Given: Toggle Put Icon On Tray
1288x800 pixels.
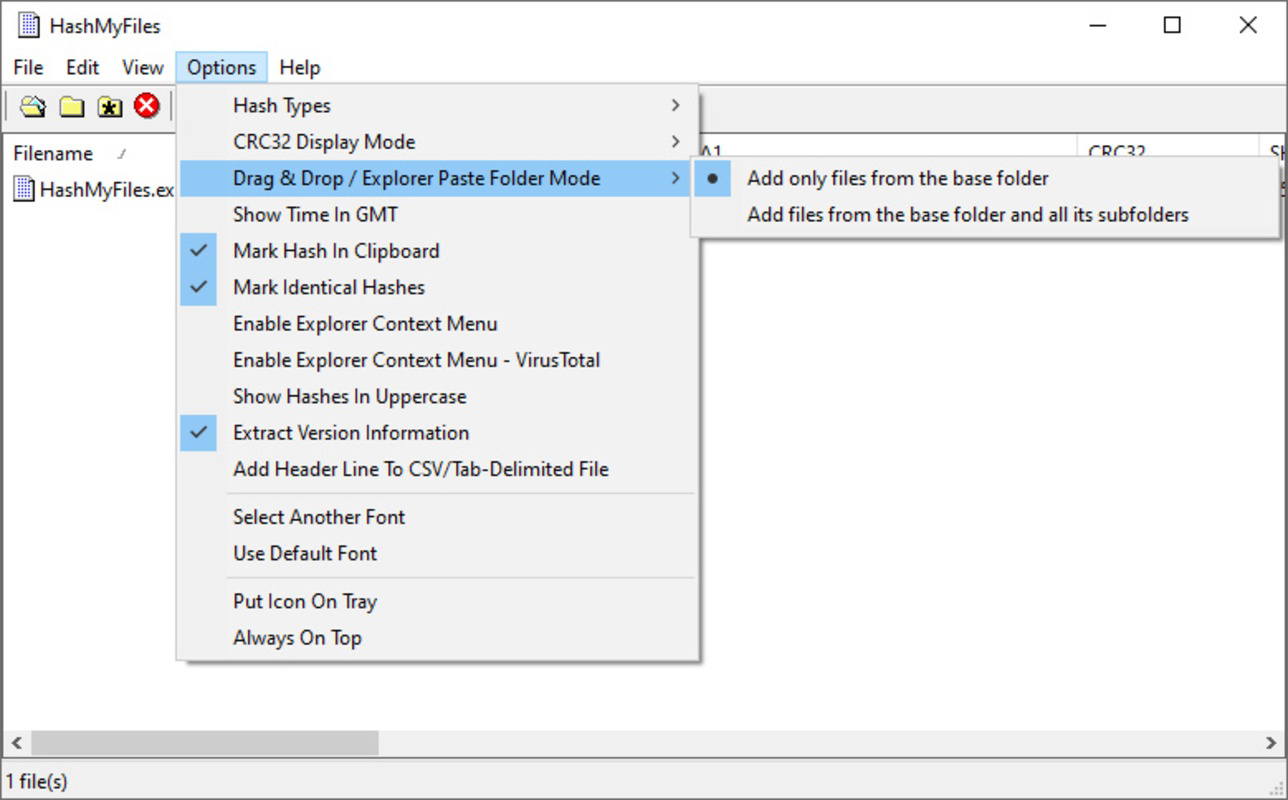Looking at the screenshot, I should click(435, 602).
